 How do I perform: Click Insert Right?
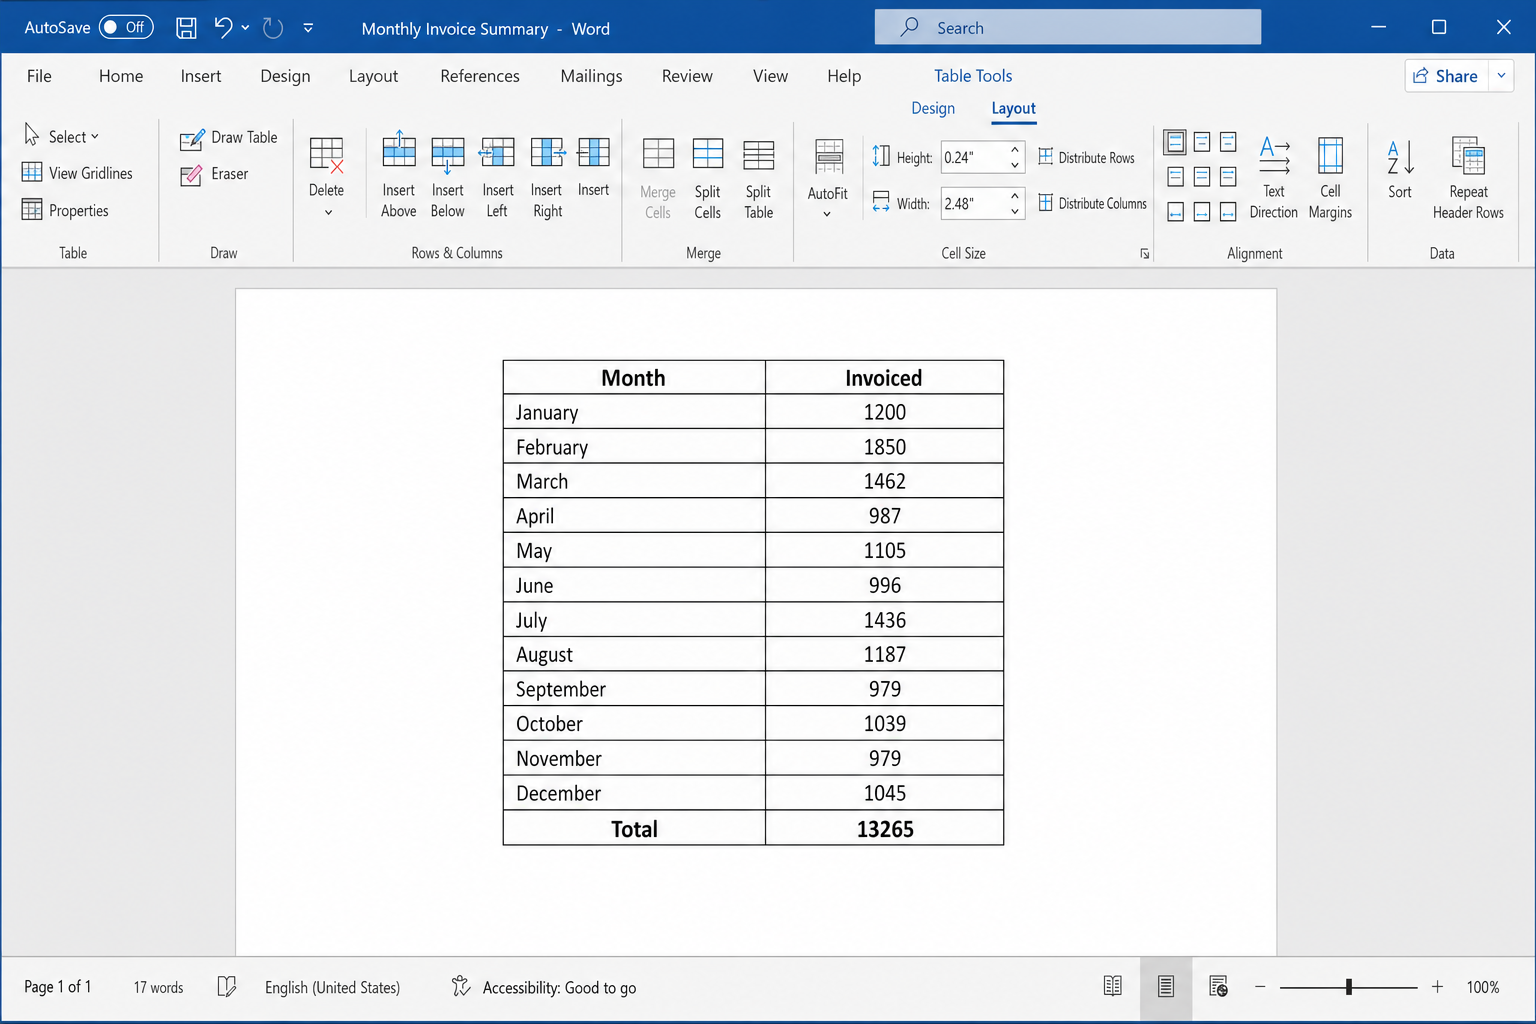[547, 175]
